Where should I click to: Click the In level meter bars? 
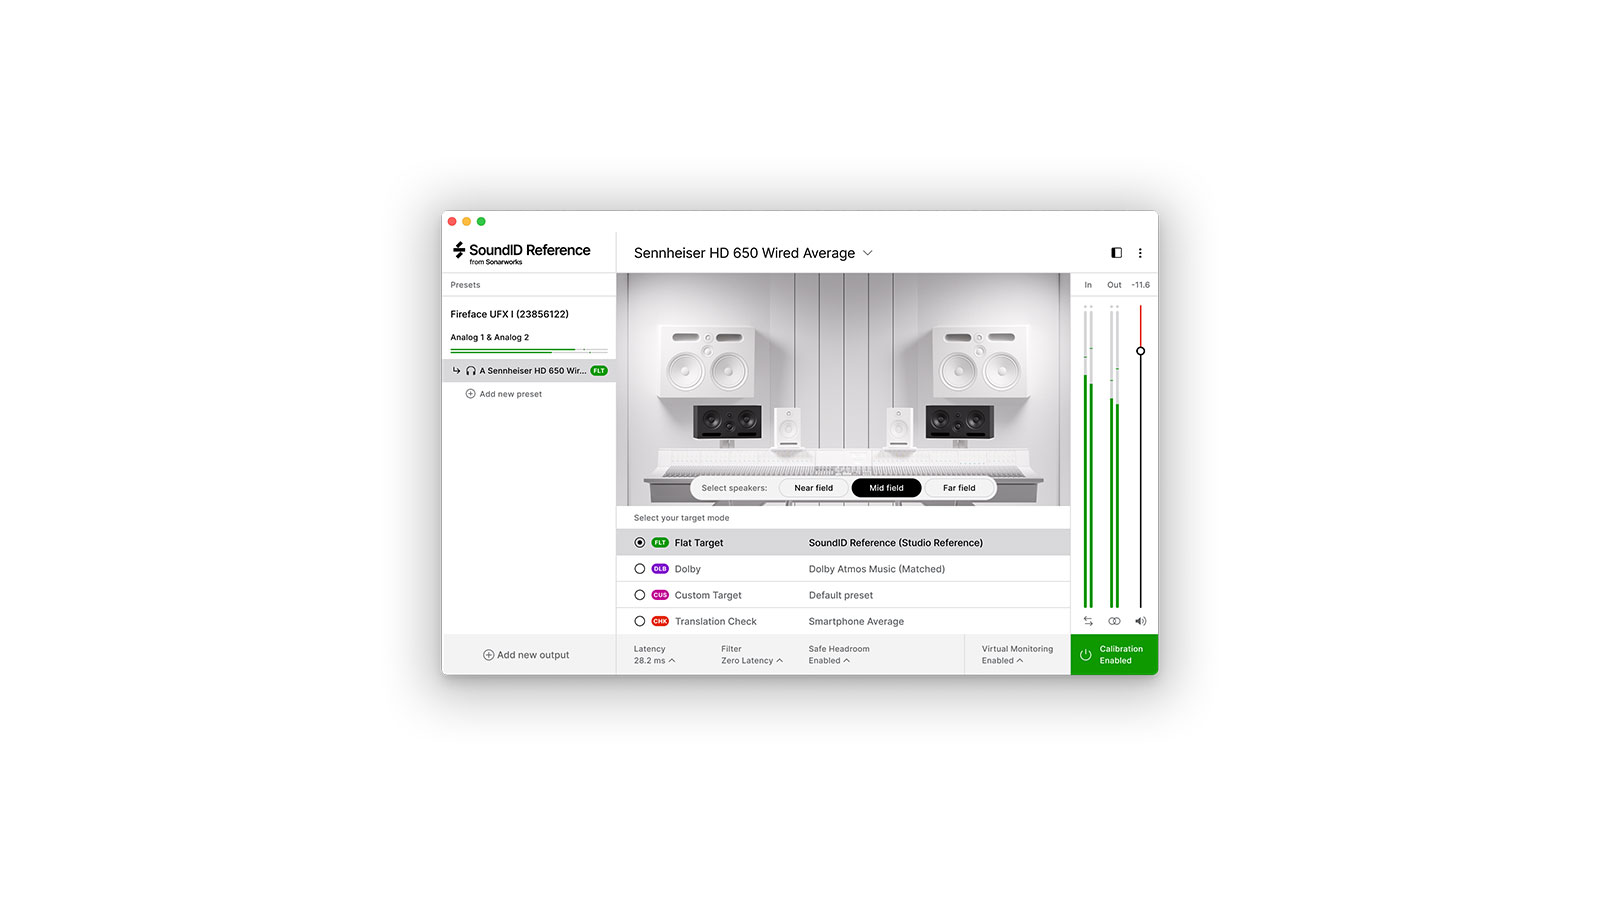(1088, 456)
